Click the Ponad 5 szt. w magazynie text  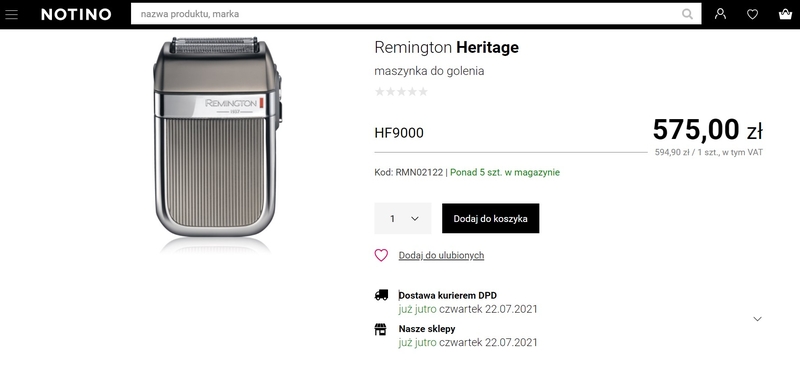tap(505, 173)
